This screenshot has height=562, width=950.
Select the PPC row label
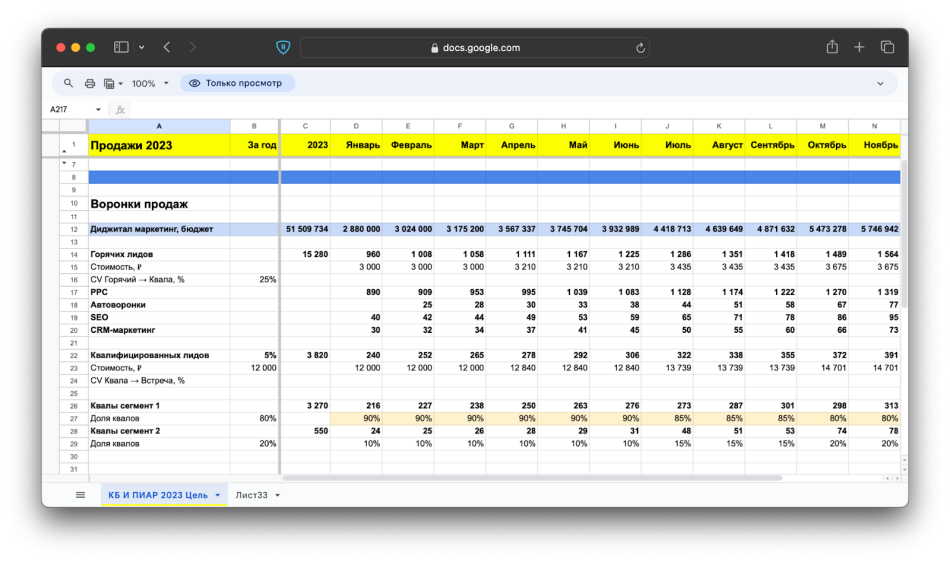click(159, 292)
